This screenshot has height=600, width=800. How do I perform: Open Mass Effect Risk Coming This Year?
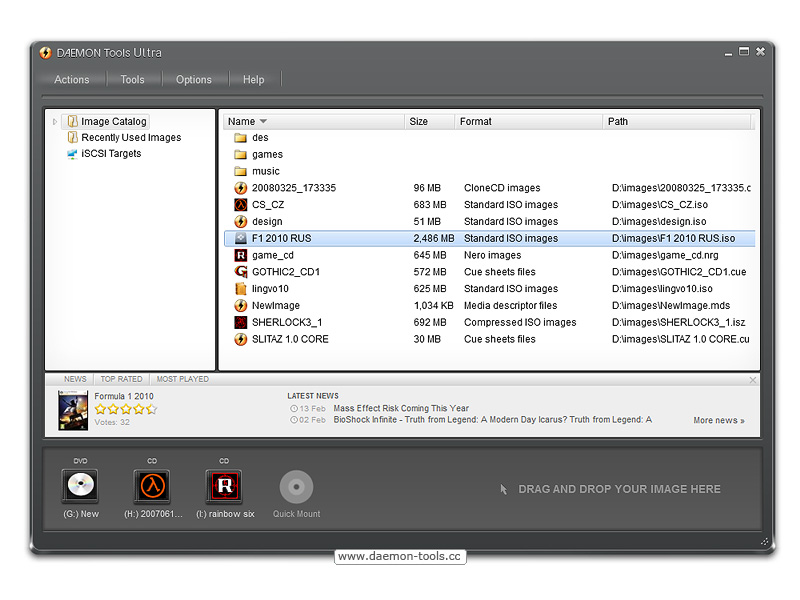(401, 408)
